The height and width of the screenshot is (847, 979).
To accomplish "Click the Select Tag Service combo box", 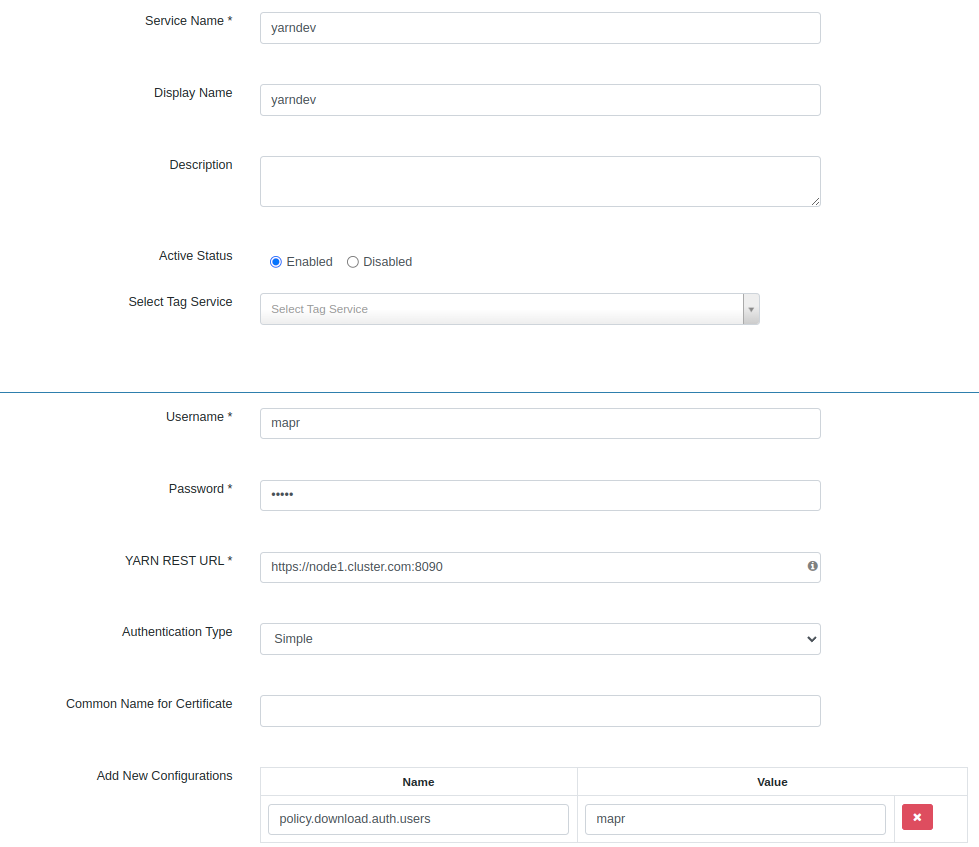I will (509, 309).
